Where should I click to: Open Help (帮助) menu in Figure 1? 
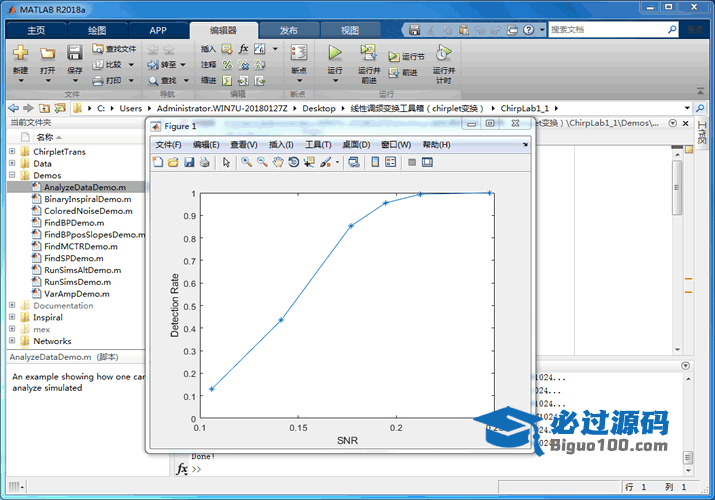(x=436, y=144)
